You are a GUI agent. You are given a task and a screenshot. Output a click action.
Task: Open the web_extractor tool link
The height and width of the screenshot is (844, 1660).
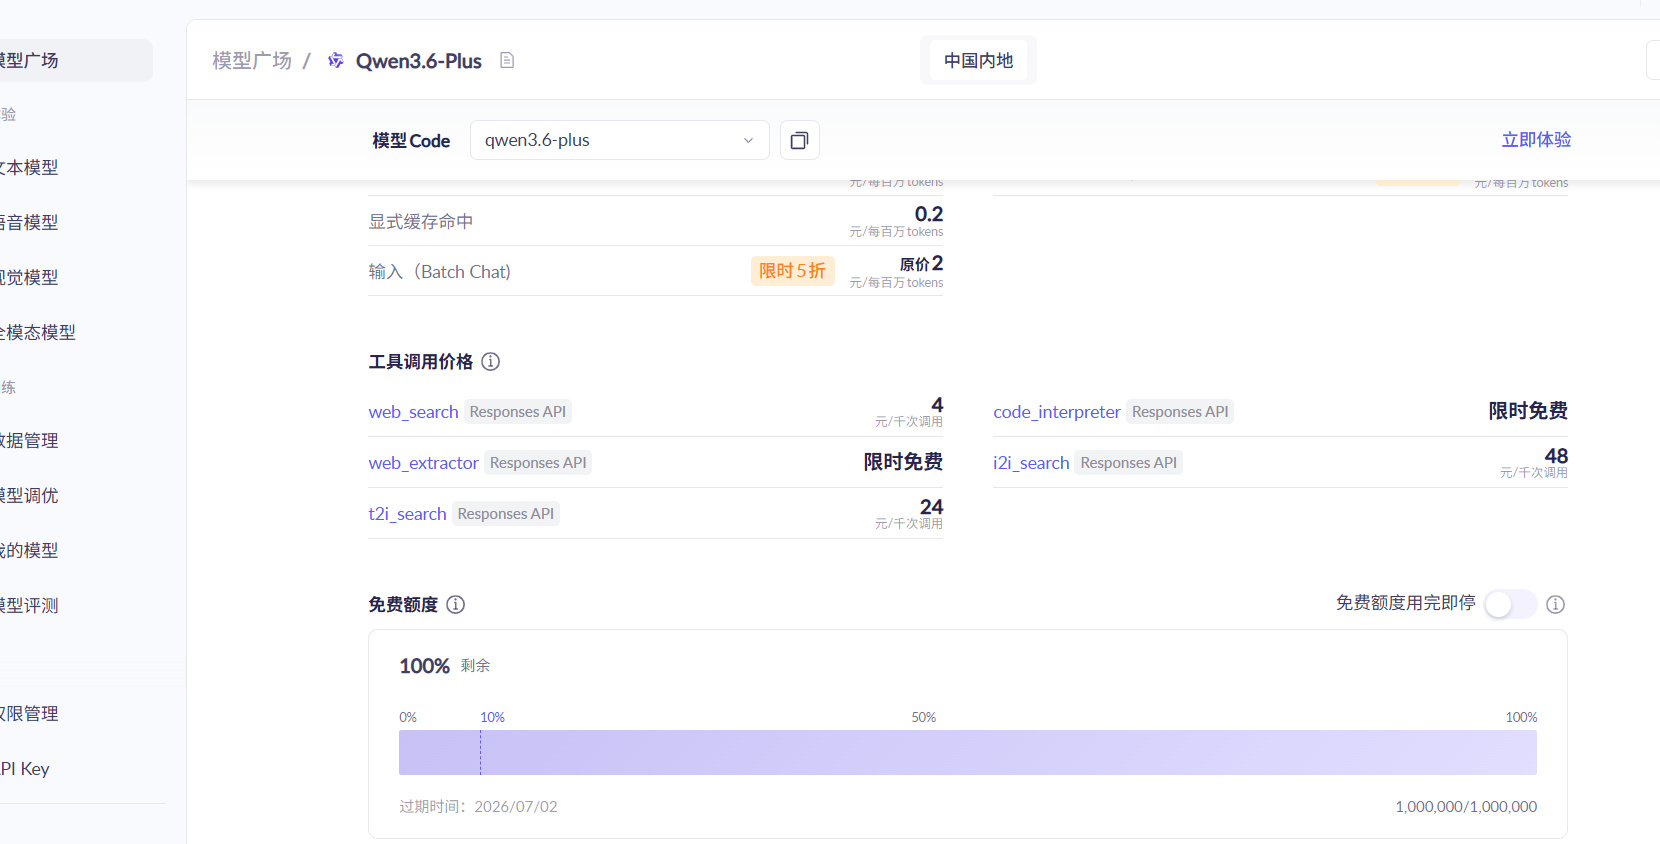click(x=423, y=463)
